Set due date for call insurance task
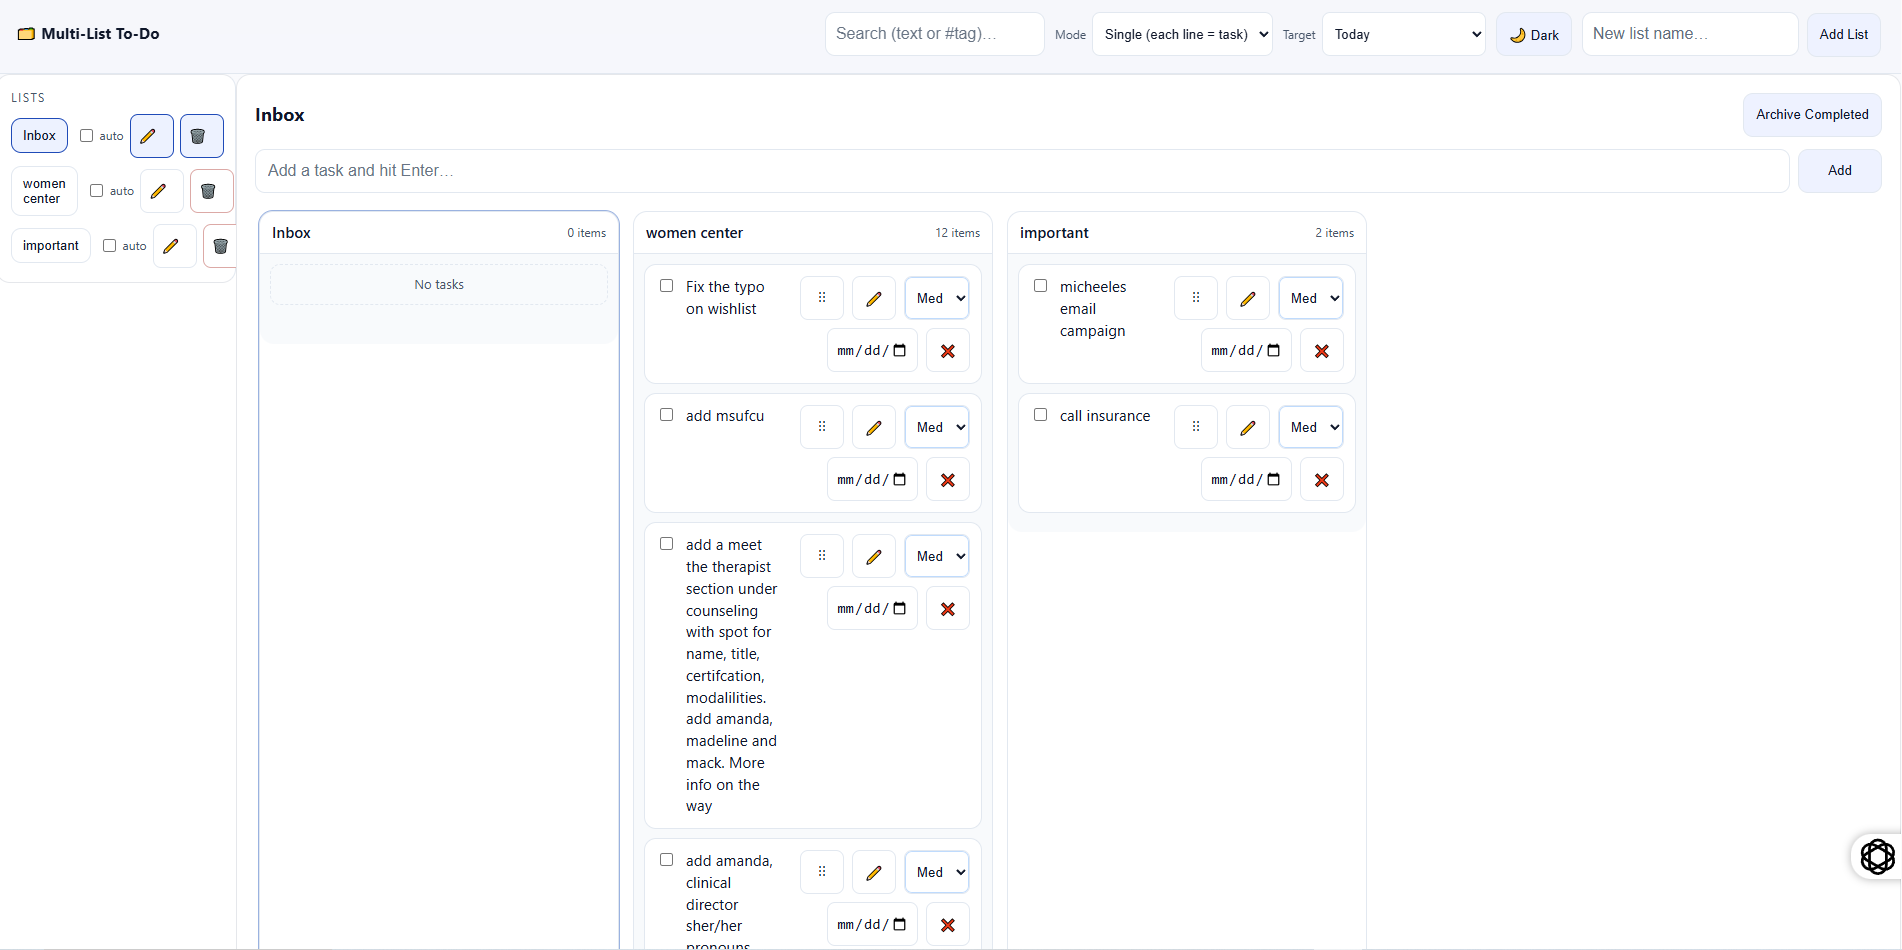This screenshot has height=950, width=1902. pos(1246,480)
